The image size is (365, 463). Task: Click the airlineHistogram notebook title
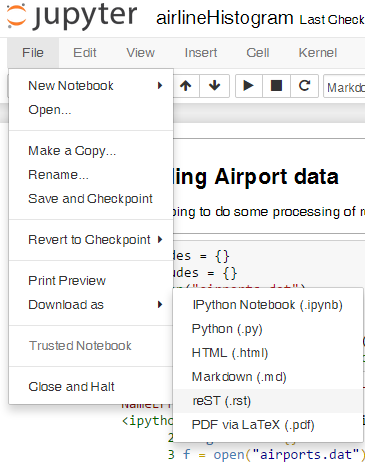click(x=224, y=18)
